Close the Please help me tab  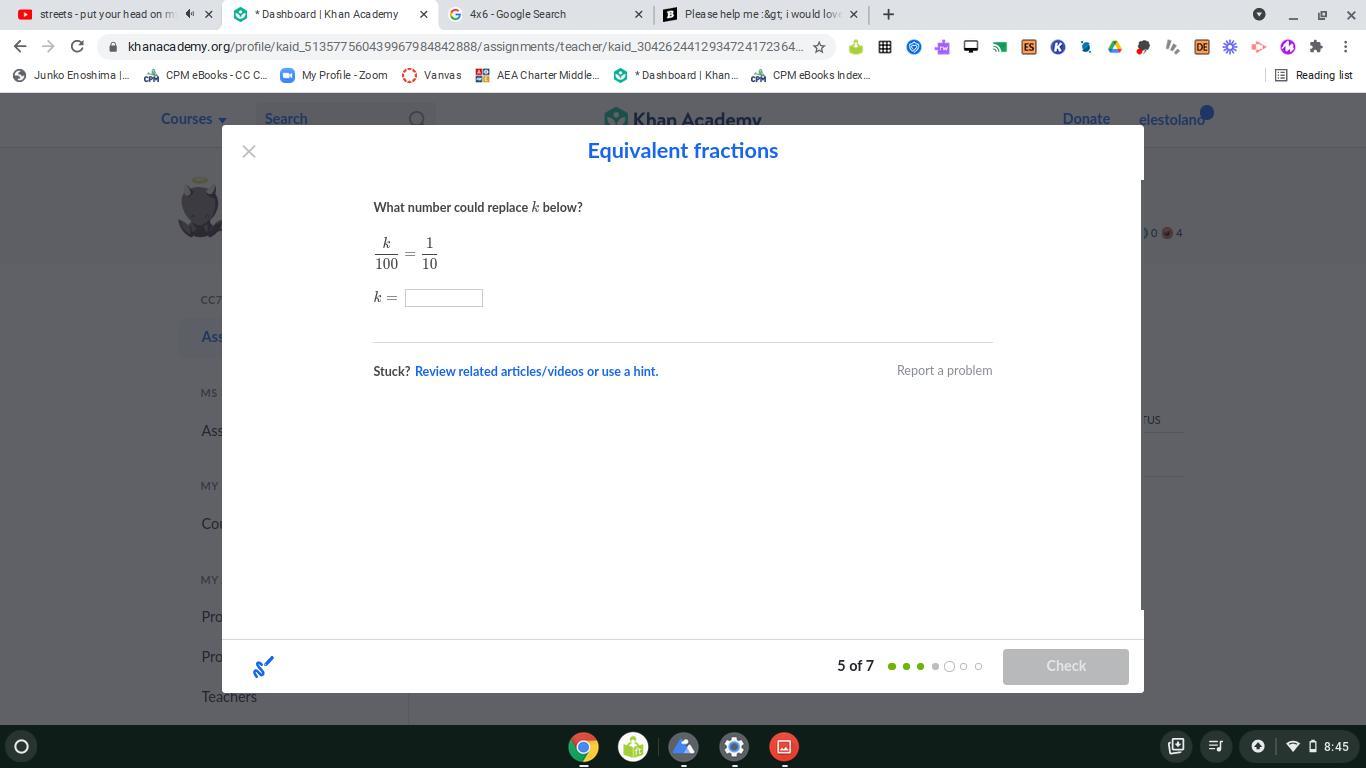853,14
